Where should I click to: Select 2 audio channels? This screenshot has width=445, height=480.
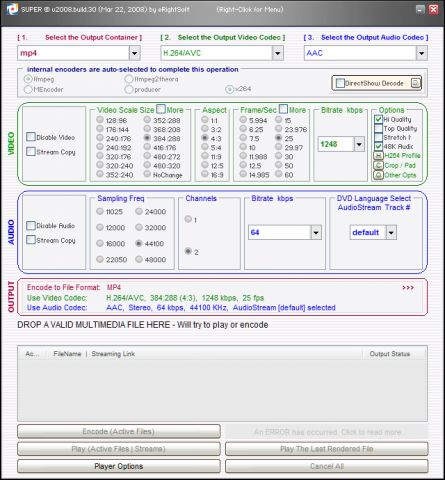[x=188, y=251]
